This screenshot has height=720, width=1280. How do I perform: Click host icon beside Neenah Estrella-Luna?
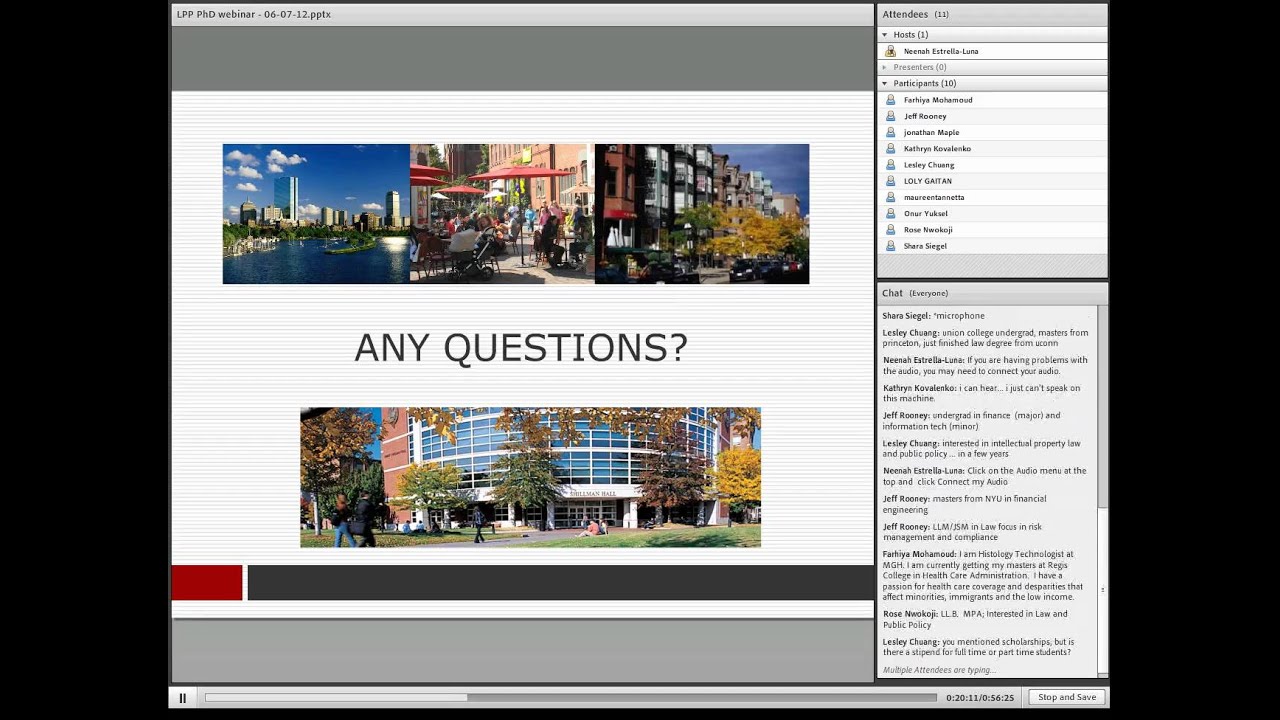pos(890,51)
